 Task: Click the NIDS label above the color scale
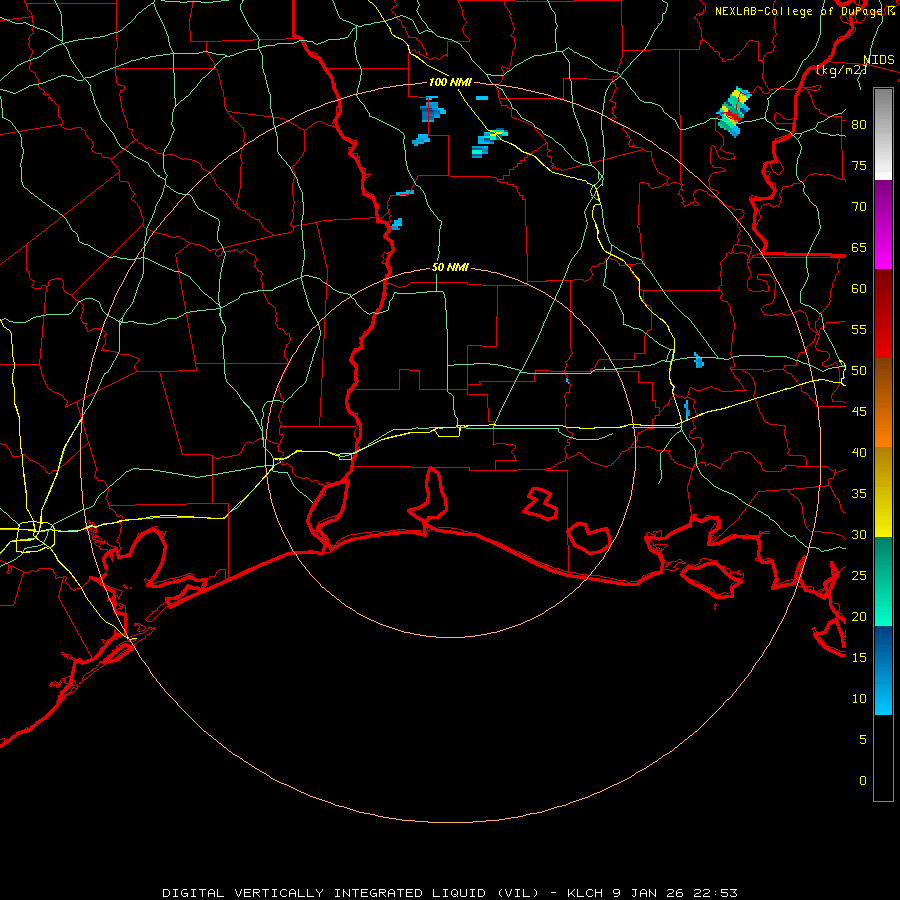[879, 60]
